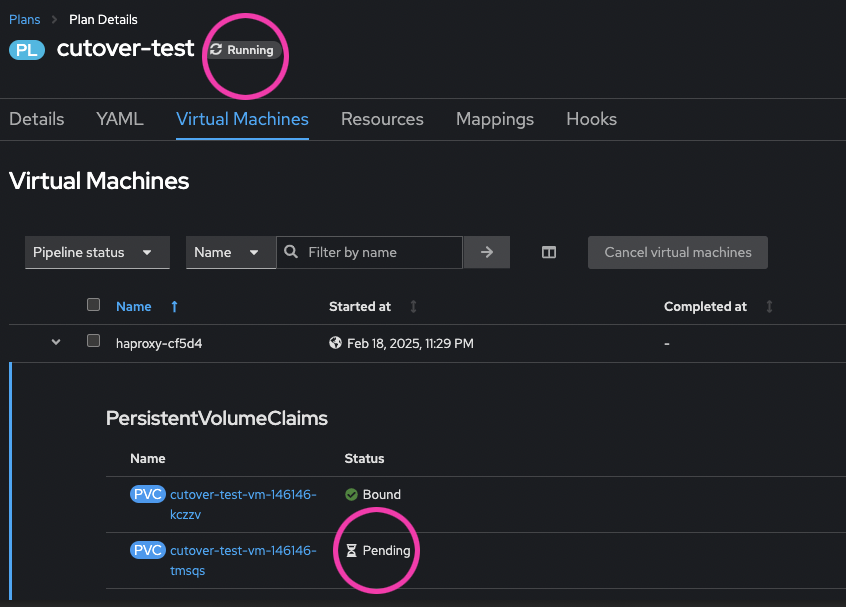
Task: Go to Plans breadcrumb link
Action: (25, 19)
